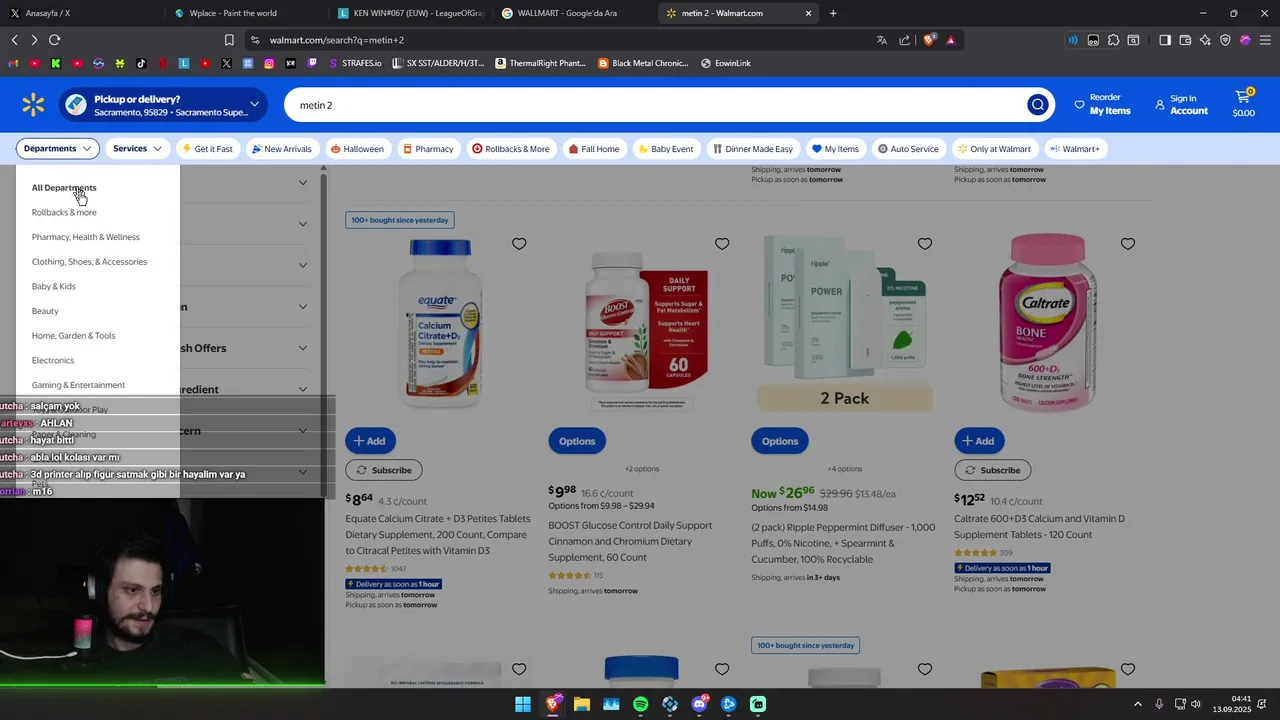Switch to the KEN WIN#067 LeagueOfGraphs tab
1280x720 pixels.
[x=411, y=13]
